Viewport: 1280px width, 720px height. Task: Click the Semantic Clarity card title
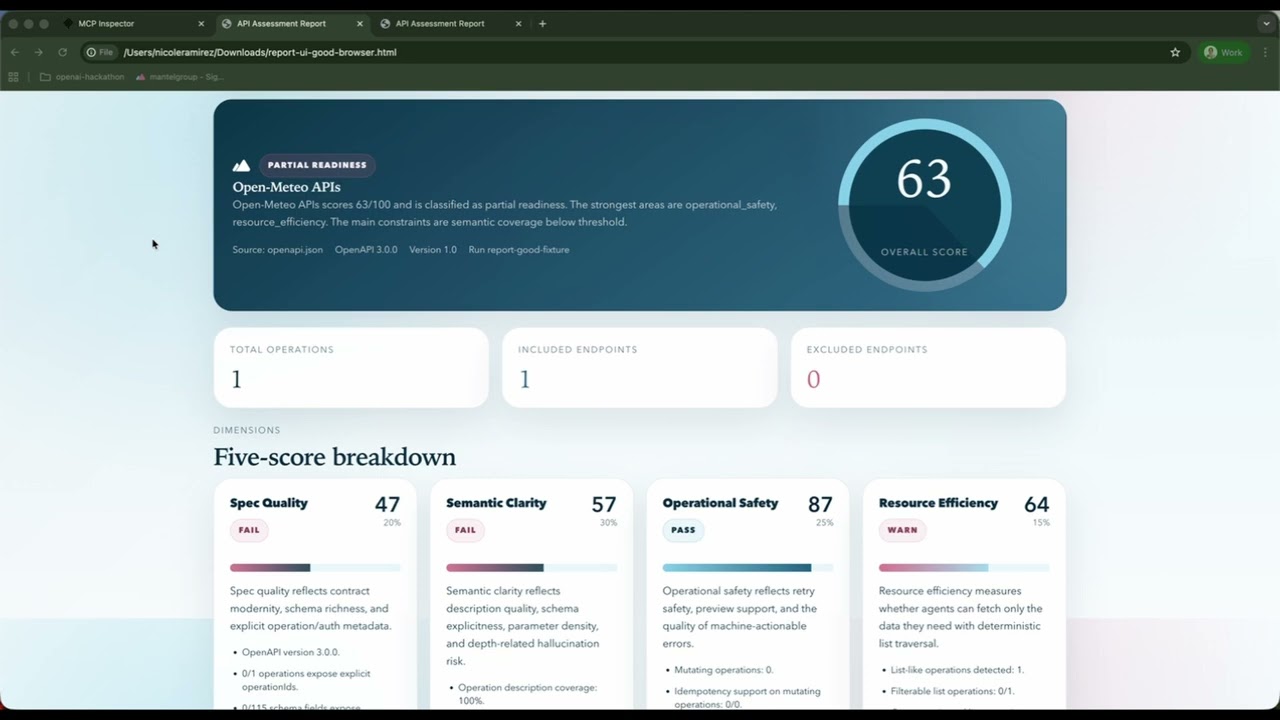pyautogui.click(x=496, y=503)
